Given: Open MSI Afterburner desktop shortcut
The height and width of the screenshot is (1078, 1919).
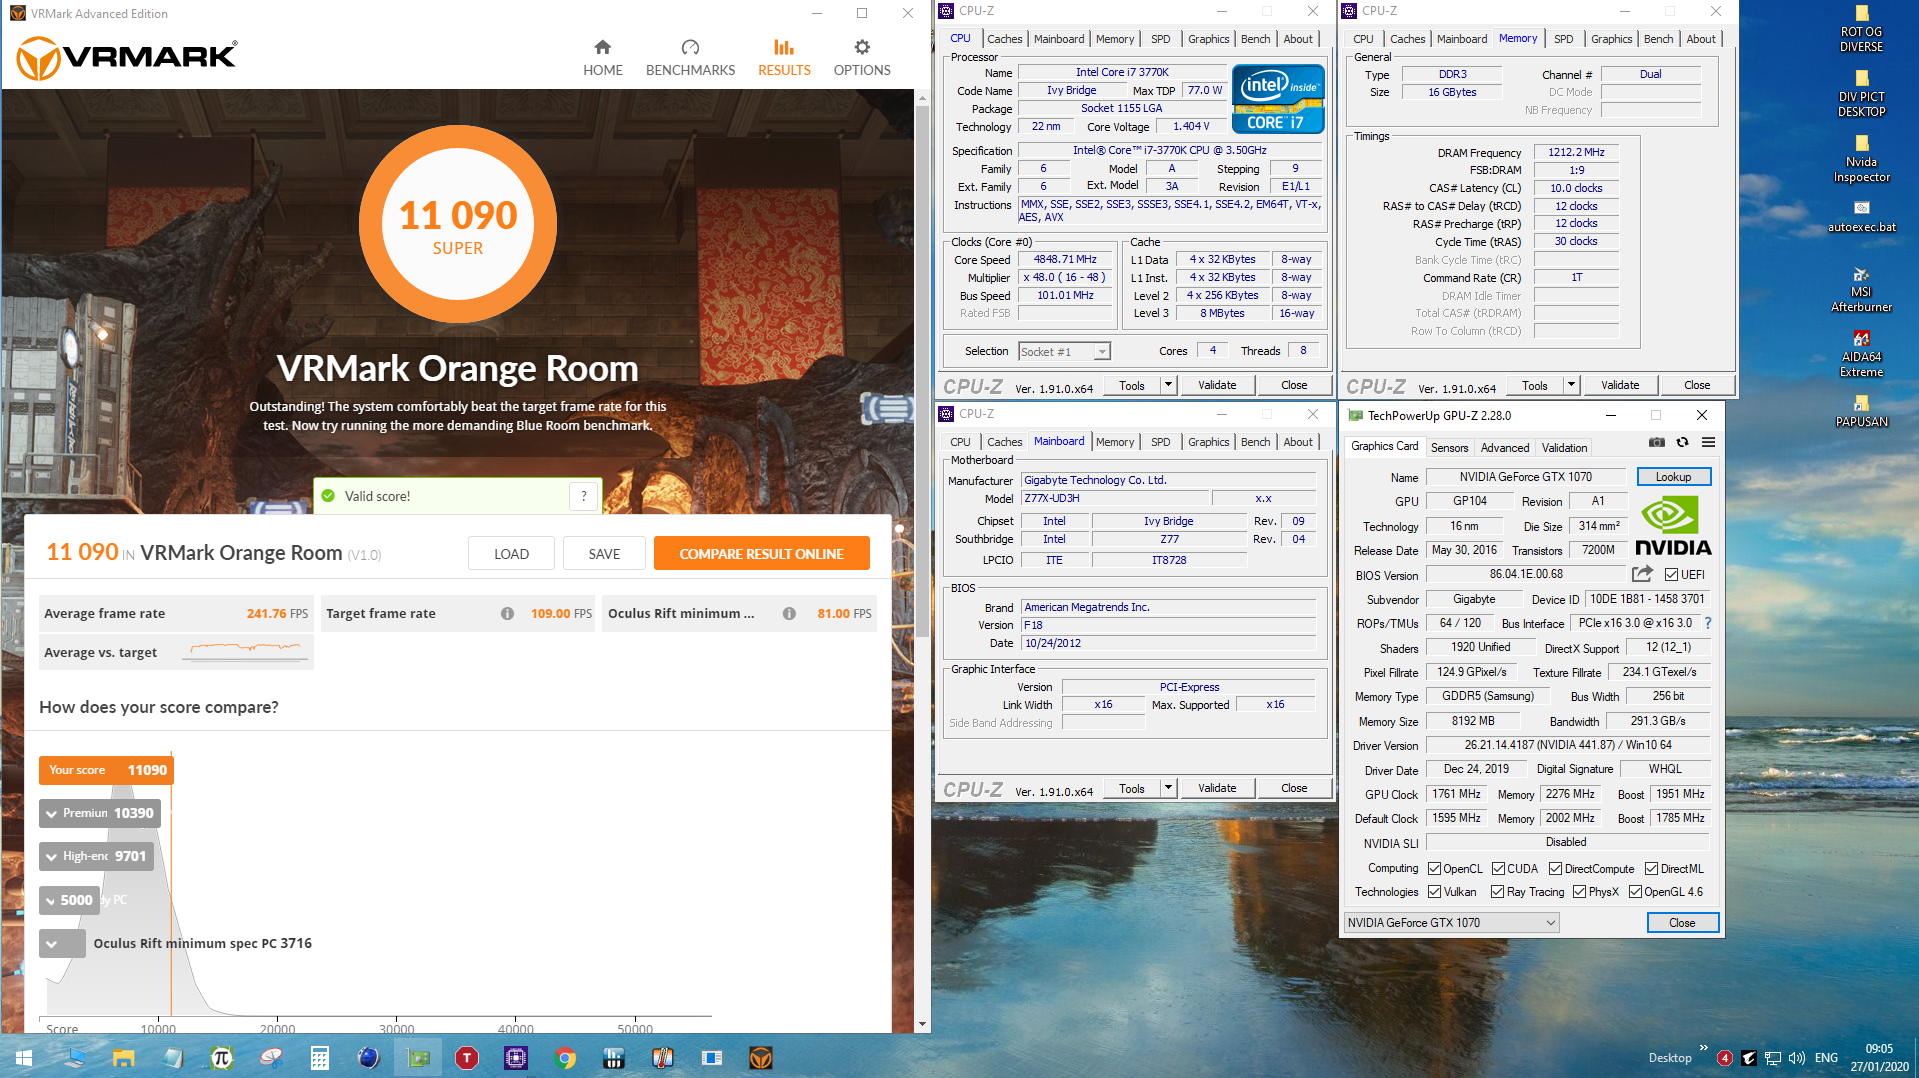Looking at the screenshot, I should (1861, 290).
